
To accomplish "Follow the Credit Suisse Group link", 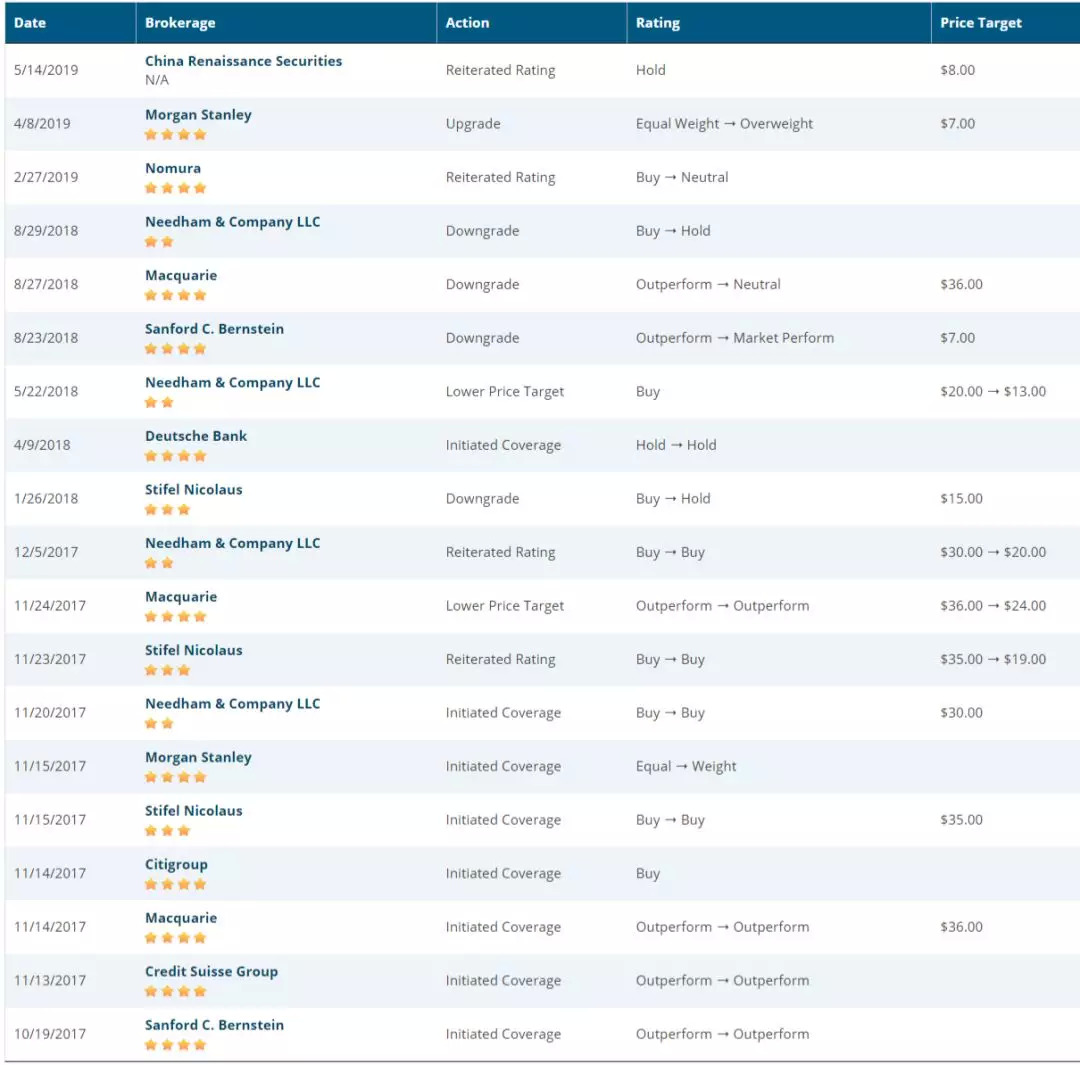I will (x=211, y=971).
